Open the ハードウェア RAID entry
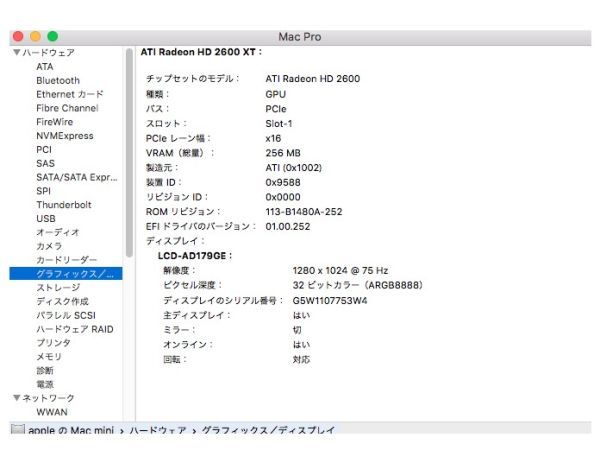Screen dimensions: 600x463 [75, 329]
